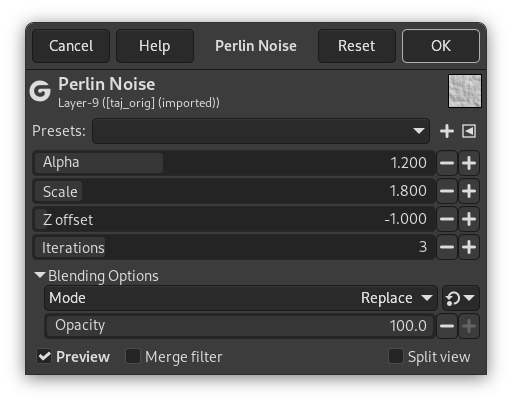
Task: Click the layer preview thumbnail
Action: pos(465,91)
